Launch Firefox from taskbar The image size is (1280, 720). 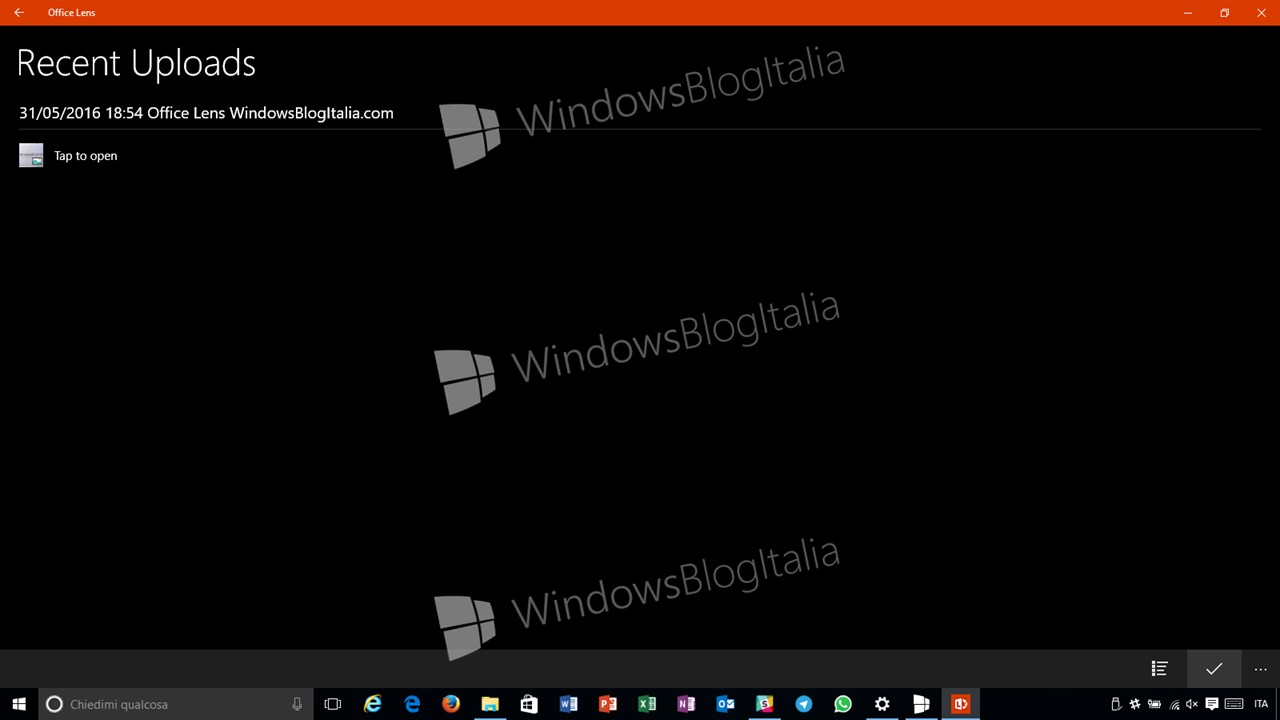click(x=451, y=704)
